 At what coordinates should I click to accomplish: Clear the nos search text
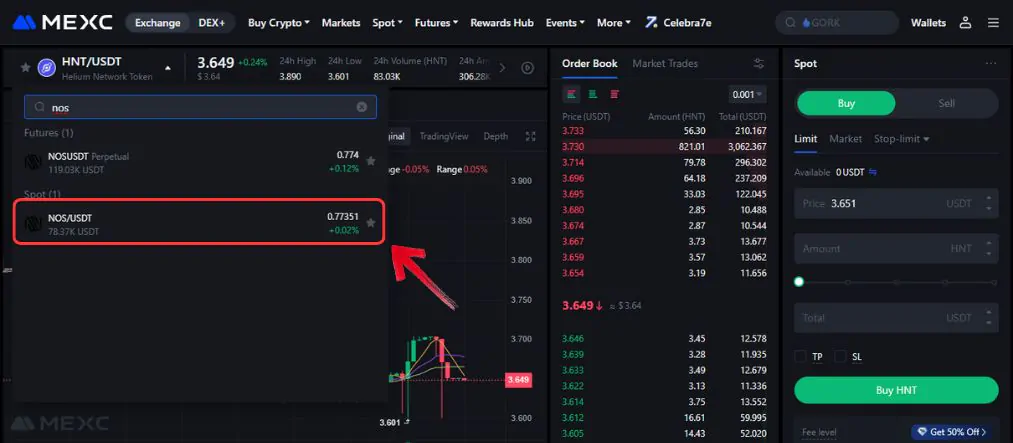tap(362, 107)
